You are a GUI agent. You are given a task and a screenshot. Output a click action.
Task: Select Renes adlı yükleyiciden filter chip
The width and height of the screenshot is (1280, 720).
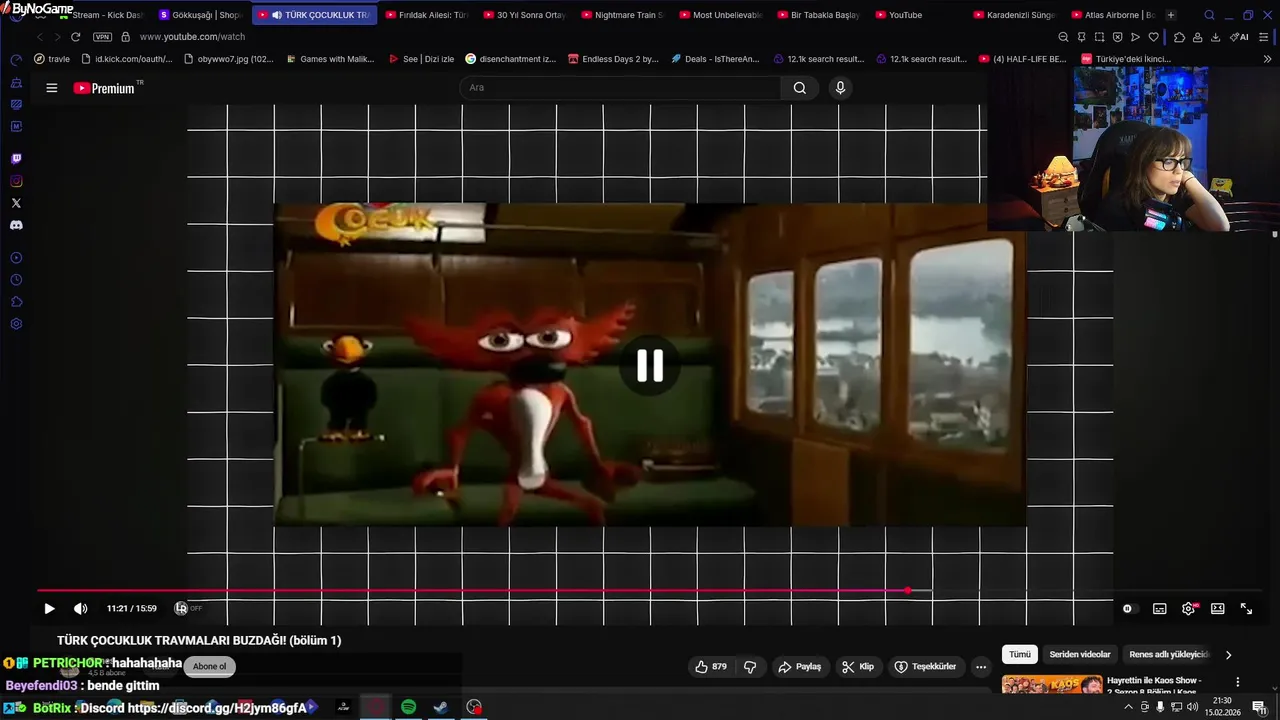tap(1169, 655)
